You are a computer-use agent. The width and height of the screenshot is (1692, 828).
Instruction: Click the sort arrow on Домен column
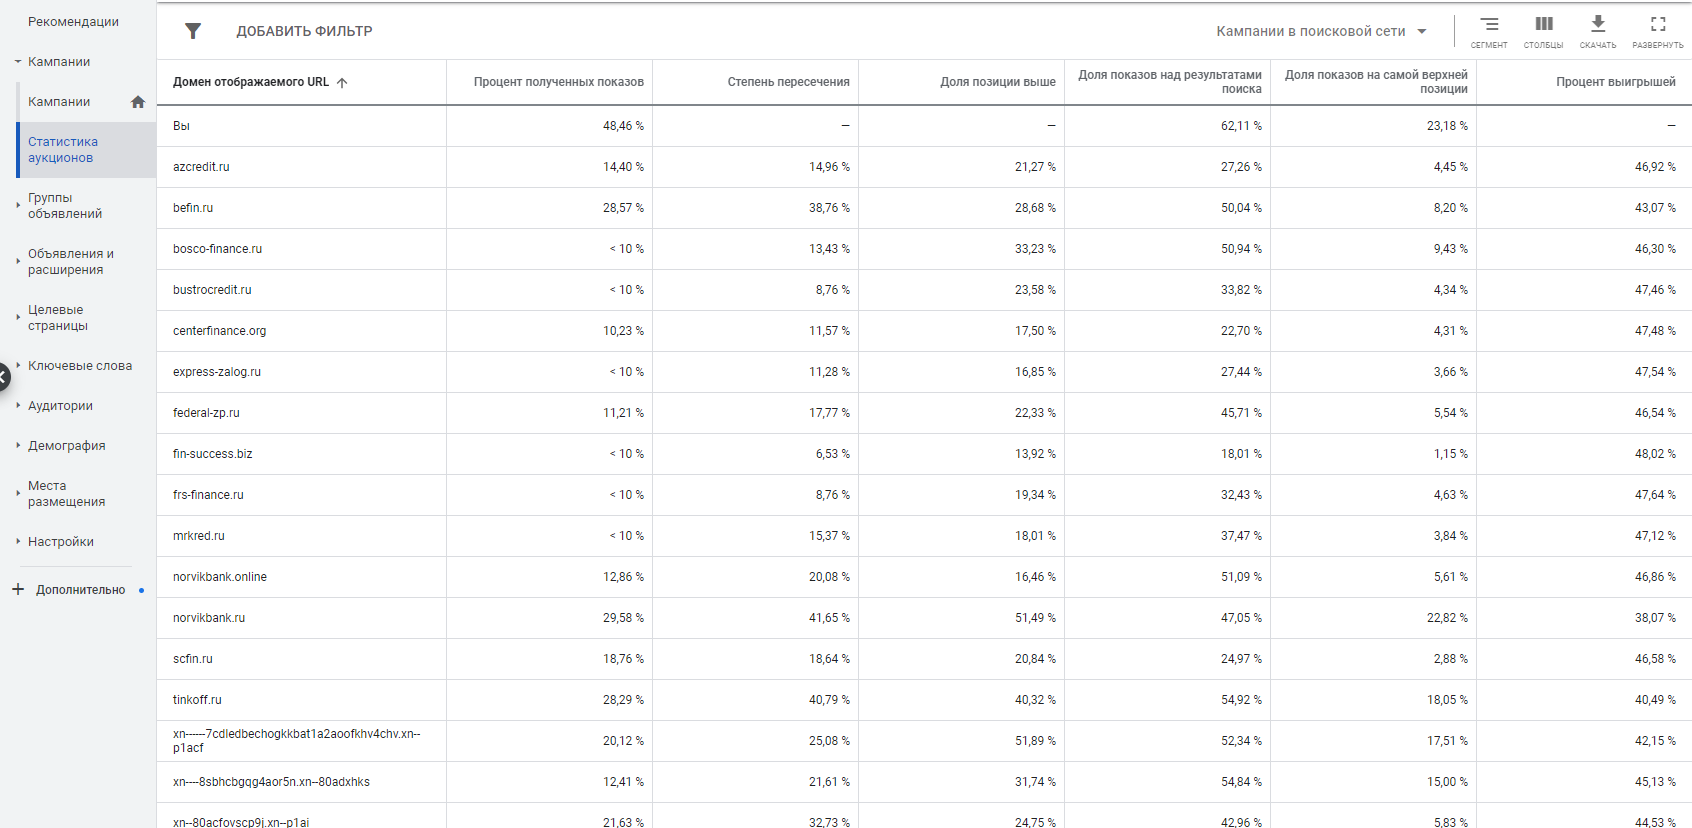pyautogui.click(x=342, y=83)
